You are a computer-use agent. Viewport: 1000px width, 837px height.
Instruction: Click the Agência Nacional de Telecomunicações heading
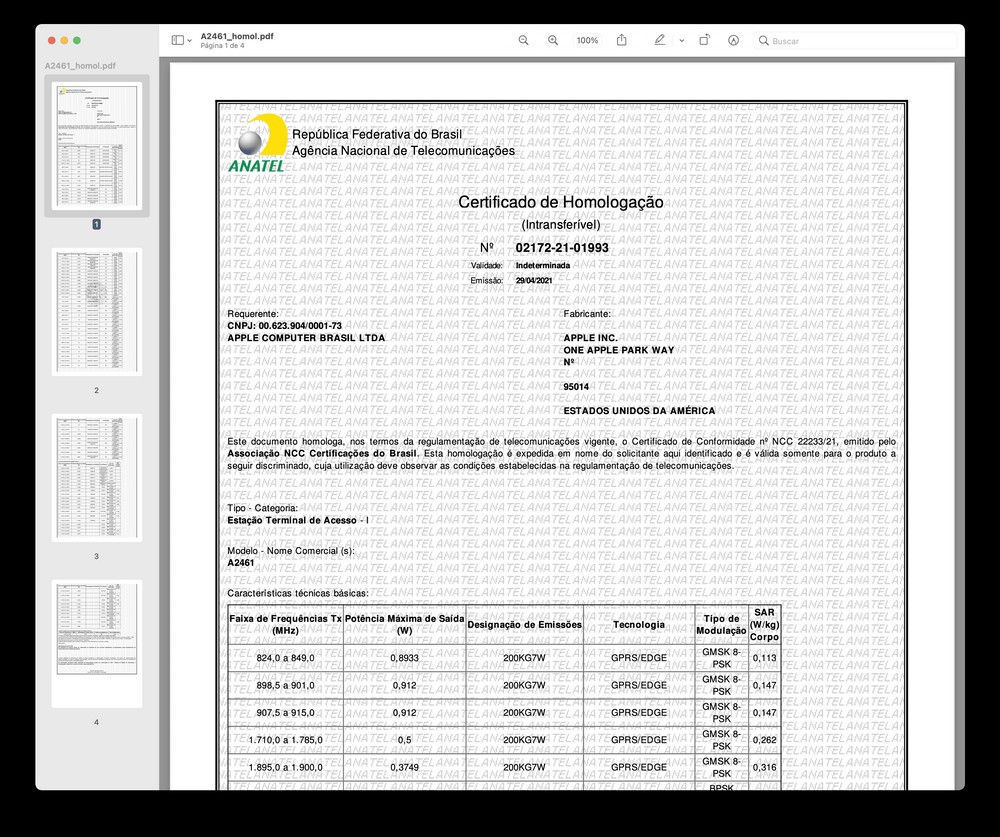403,151
